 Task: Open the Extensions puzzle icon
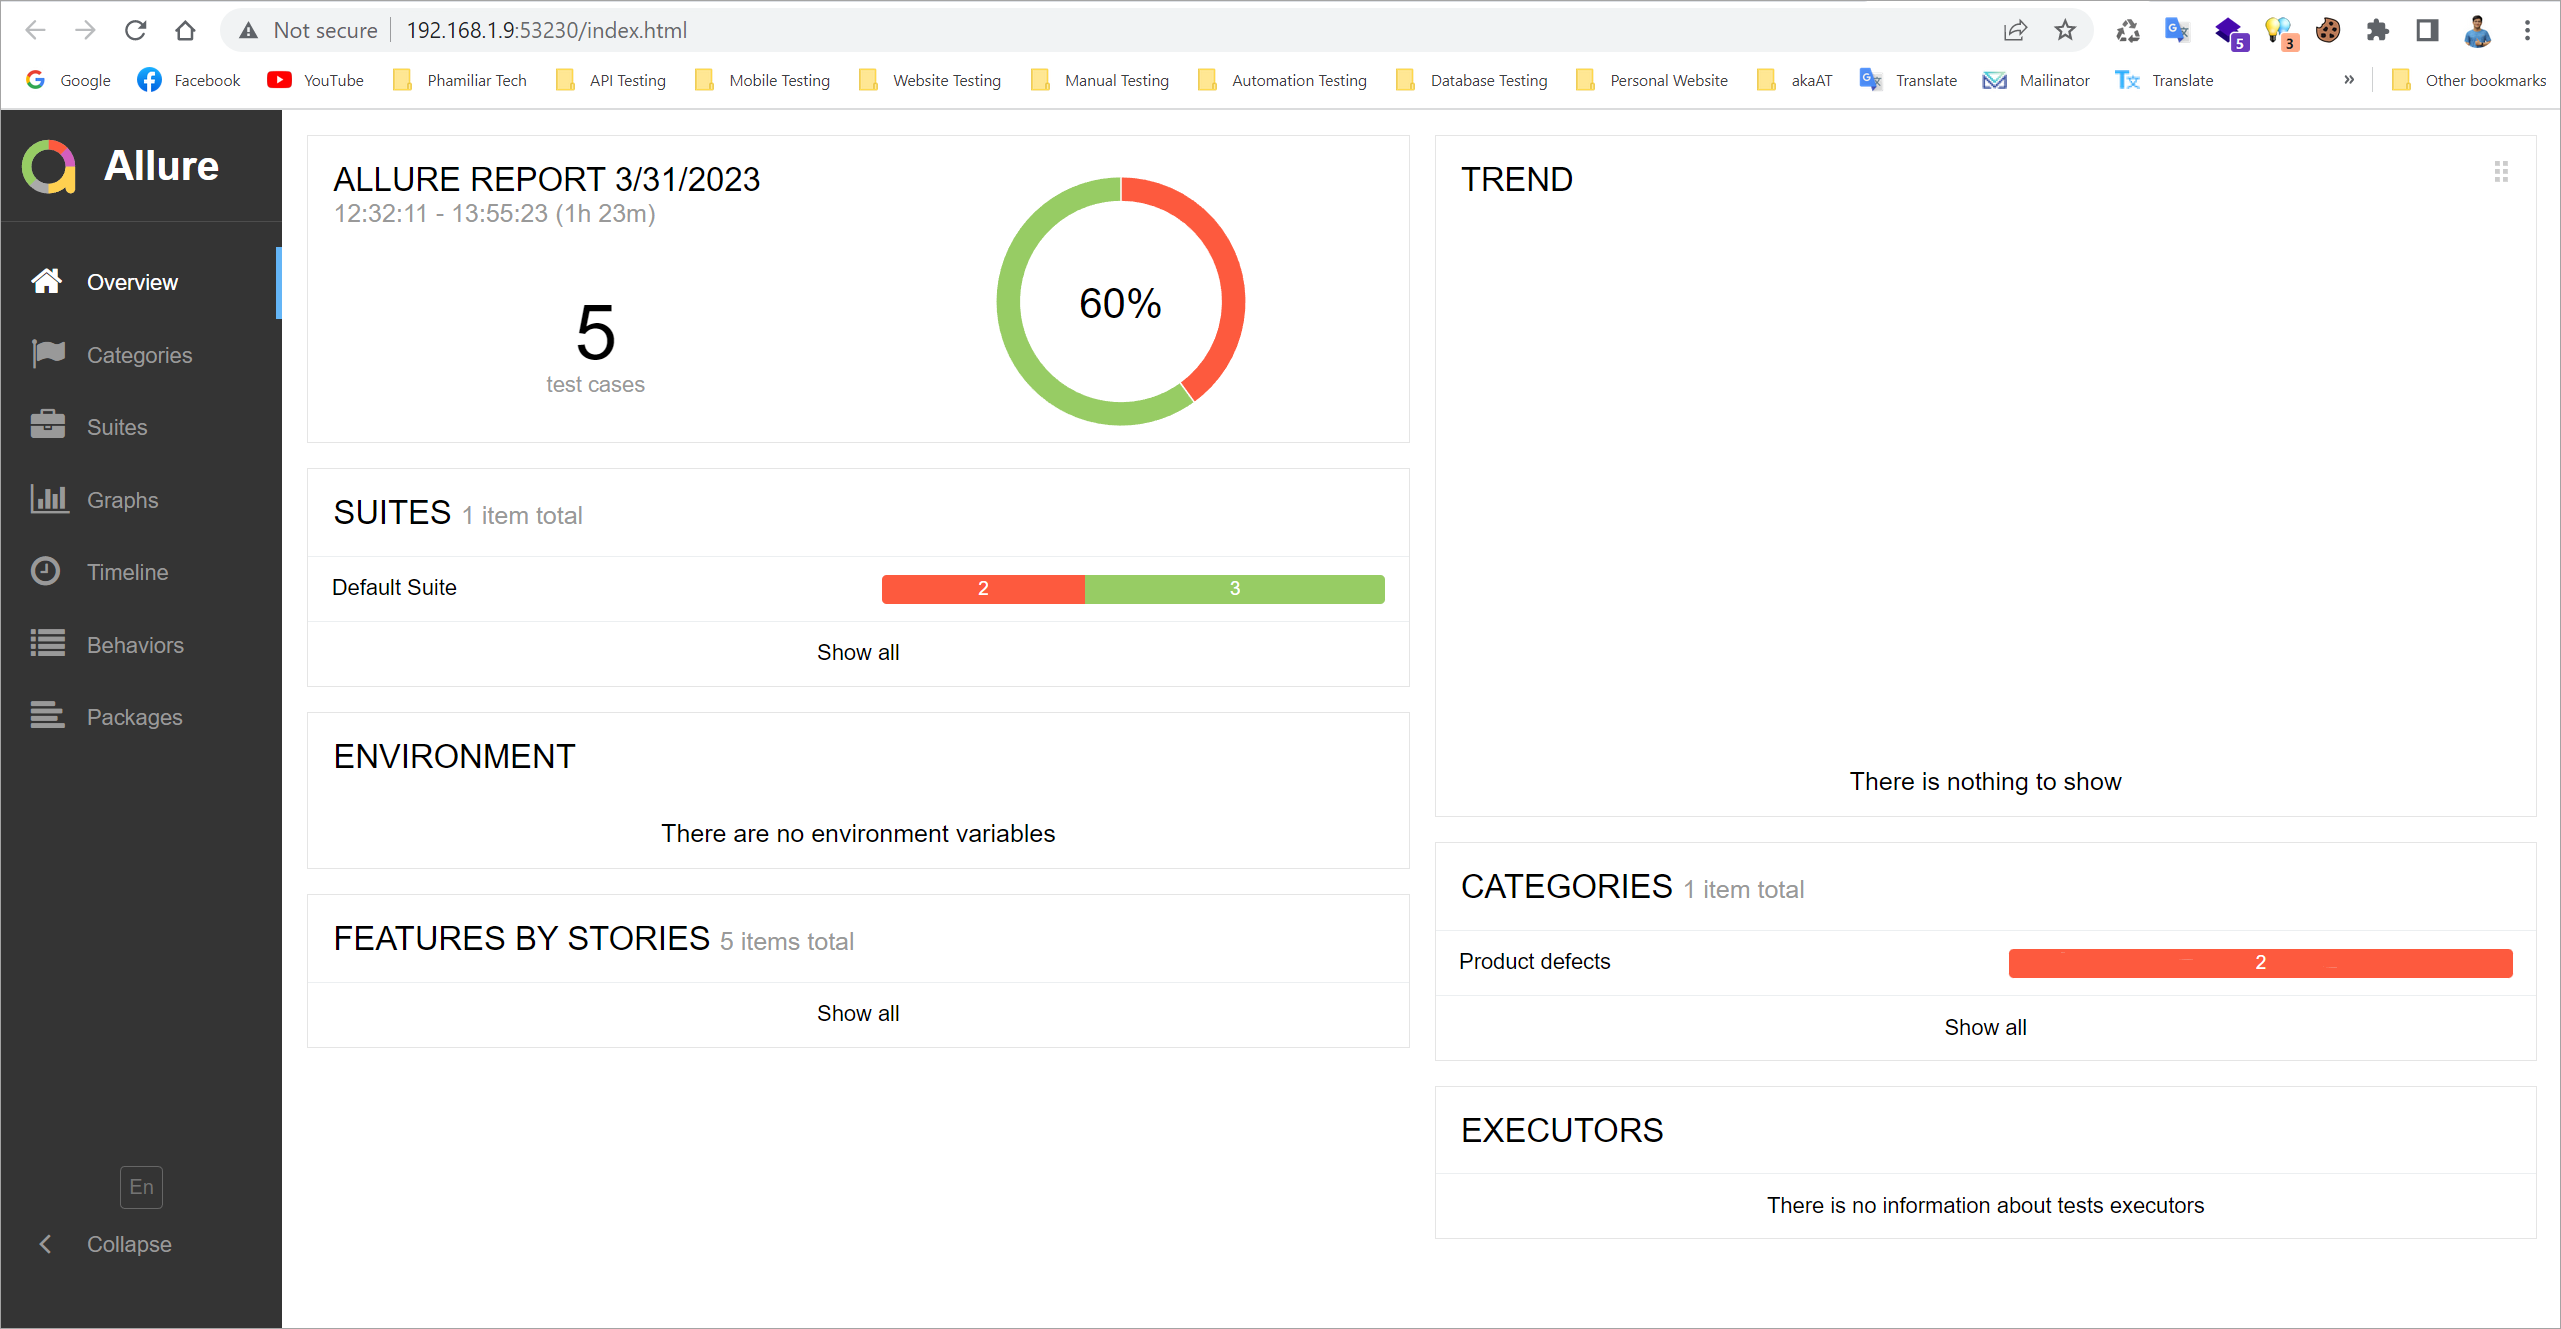(2377, 30)
